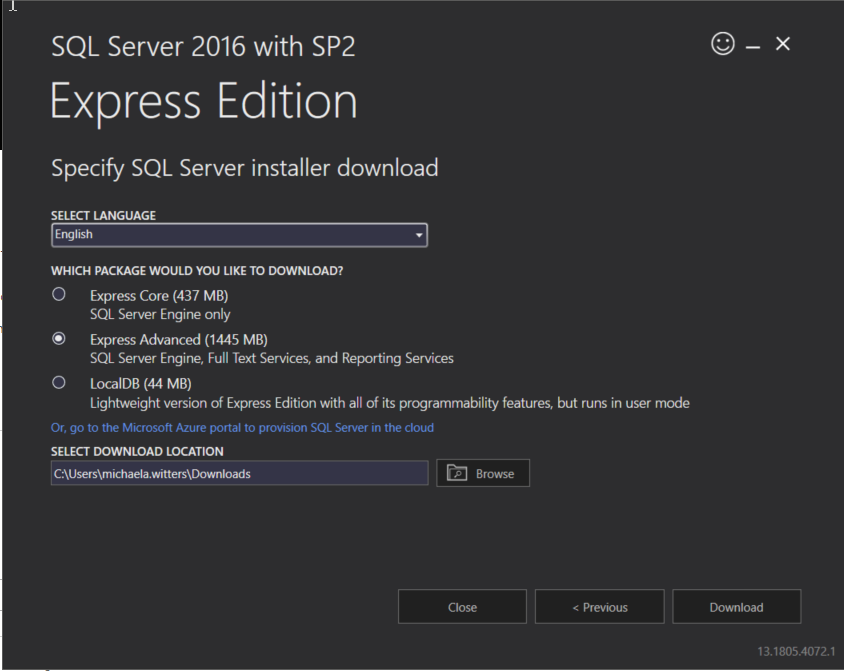
Task: Click the Express Core (437 MB) label
Action: (160, 296)
